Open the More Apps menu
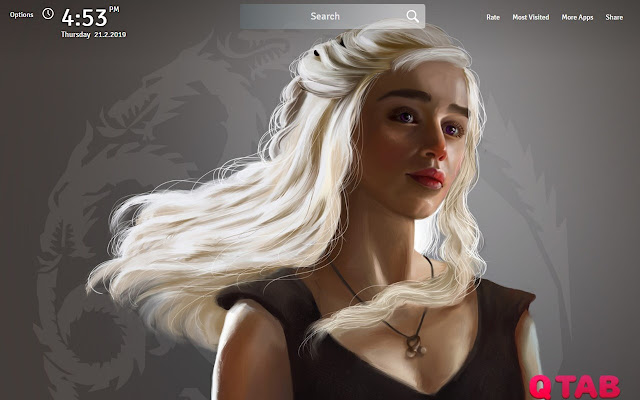Image resolution: width=640 pixels, height=400 pixels. click(577, 17)
